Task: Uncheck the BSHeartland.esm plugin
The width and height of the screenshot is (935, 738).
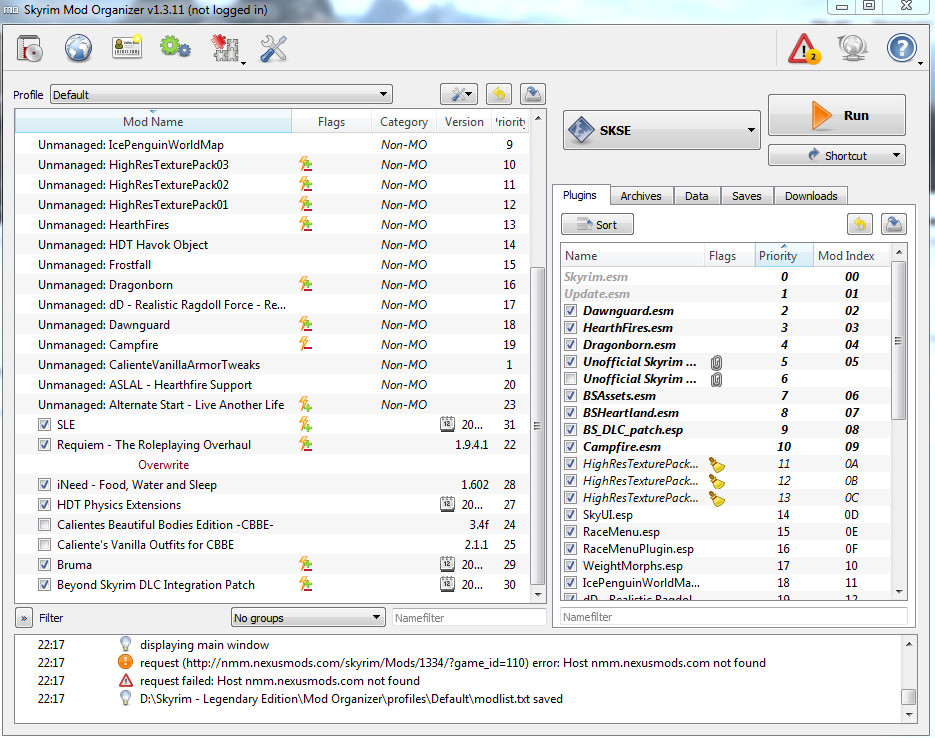Action: [x=571, y=413]
